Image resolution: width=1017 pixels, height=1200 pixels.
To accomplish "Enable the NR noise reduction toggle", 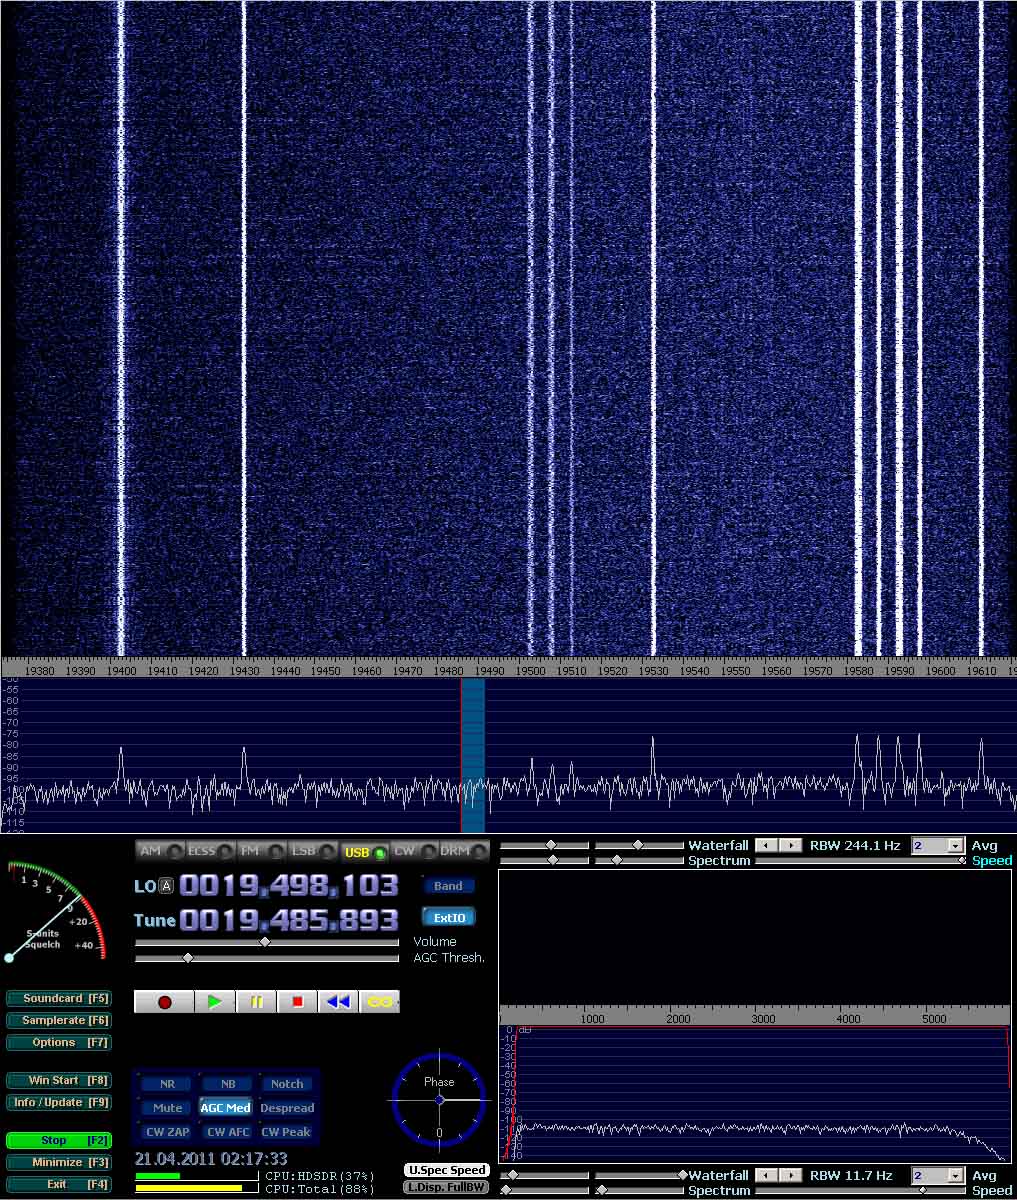I will point(167,1084).
